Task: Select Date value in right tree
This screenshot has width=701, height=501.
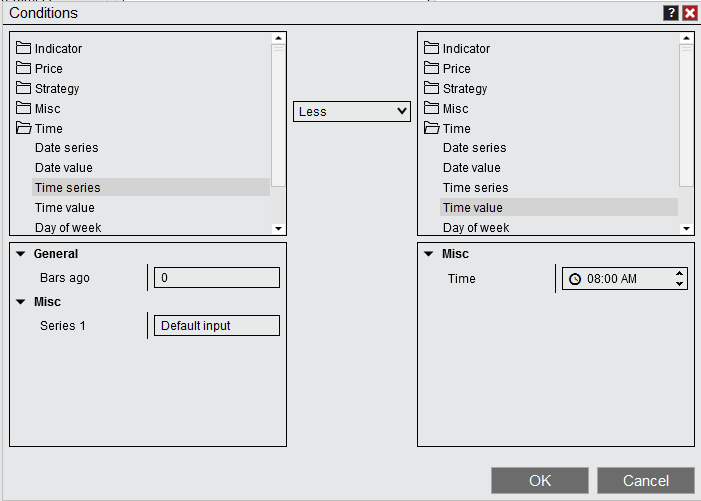Action: (472, 168)
